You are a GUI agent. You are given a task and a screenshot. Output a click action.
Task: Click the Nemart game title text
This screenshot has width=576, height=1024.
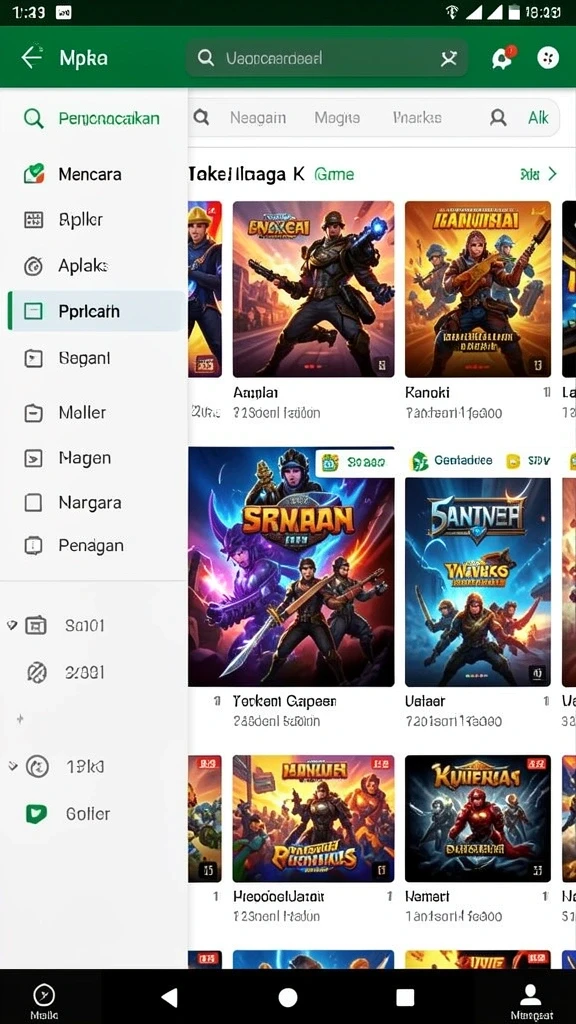tap(427, 897)
